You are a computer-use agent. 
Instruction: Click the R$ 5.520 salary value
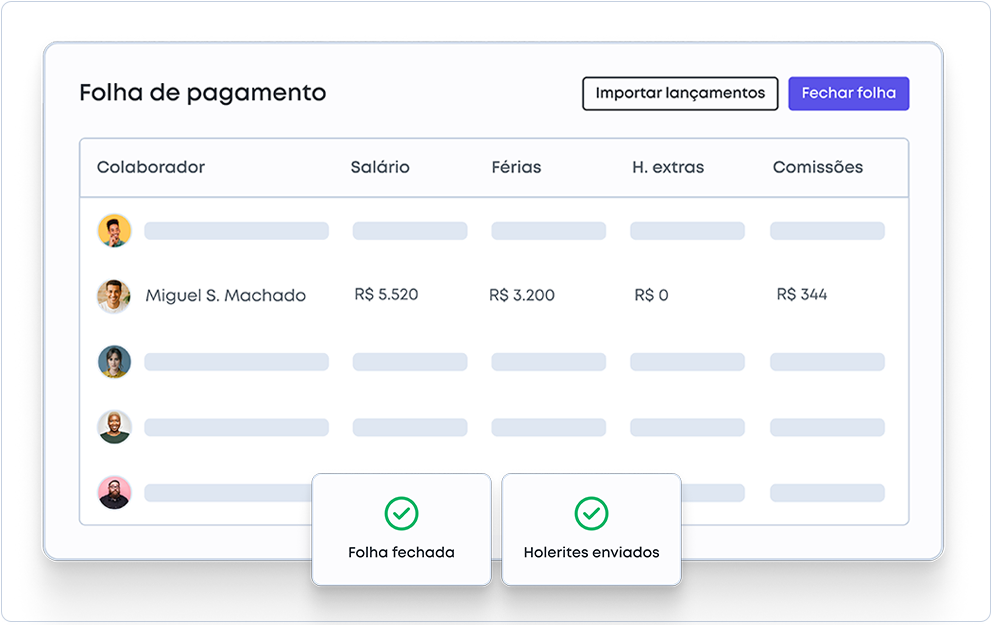(x=386, y=295)
